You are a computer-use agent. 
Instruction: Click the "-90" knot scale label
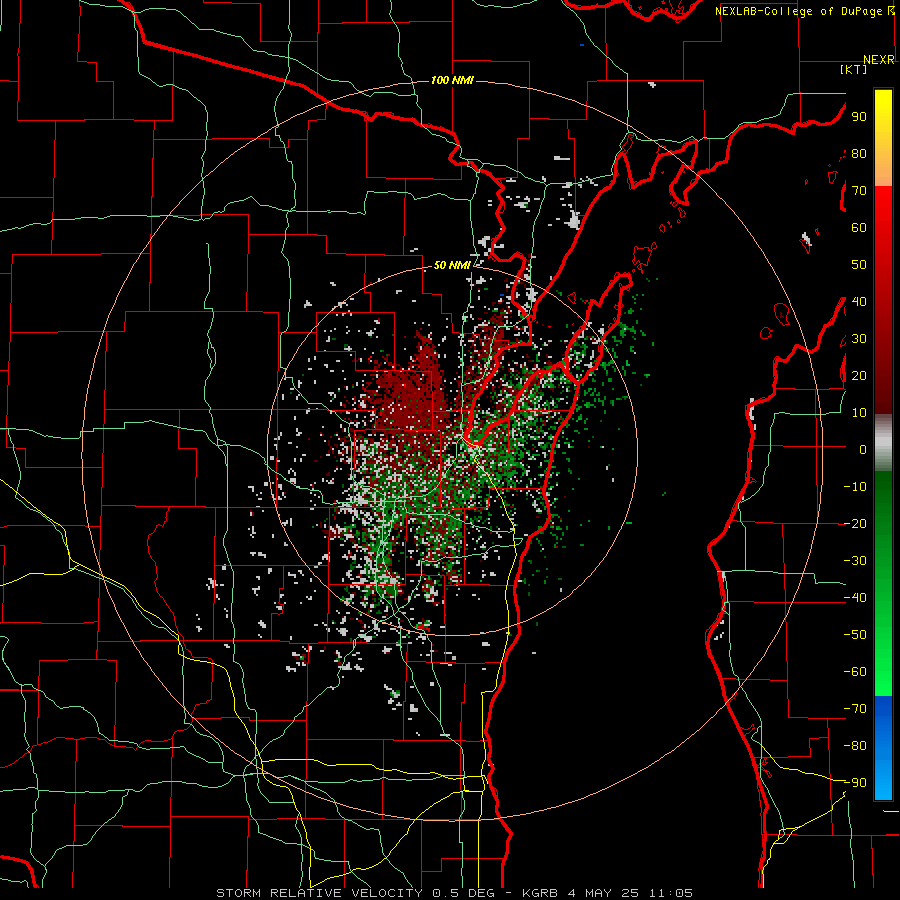pyautogui.click(x=855, y=783)
